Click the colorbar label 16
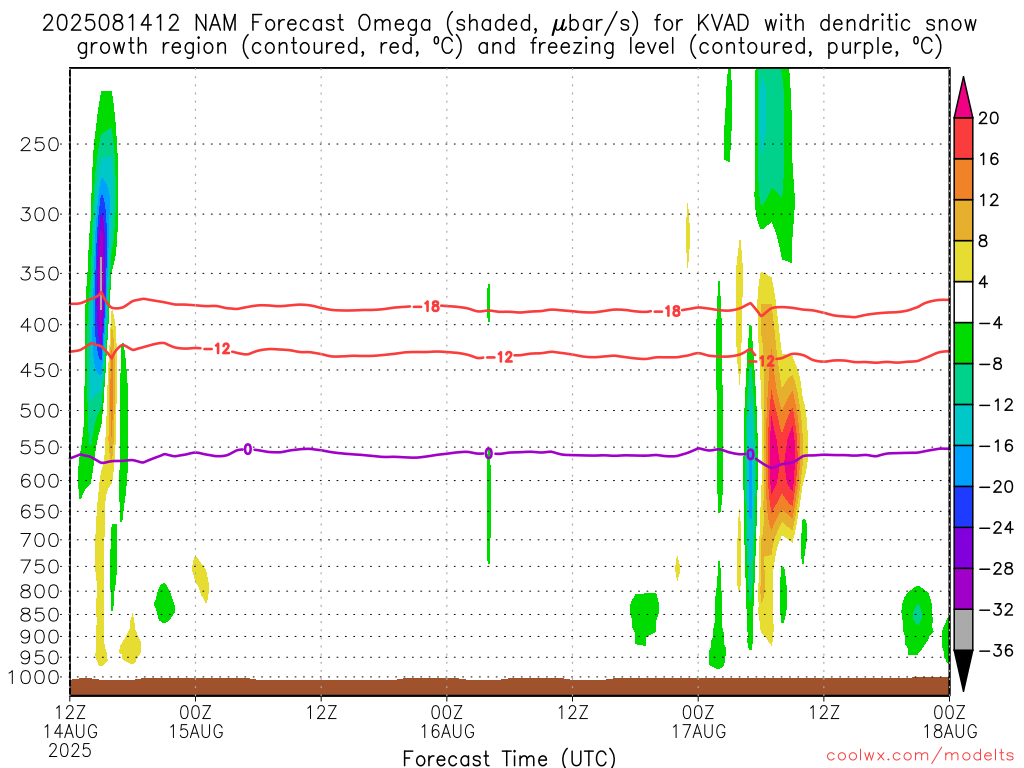The width and height of the screenshot is (1024, 768). point(989,159)
